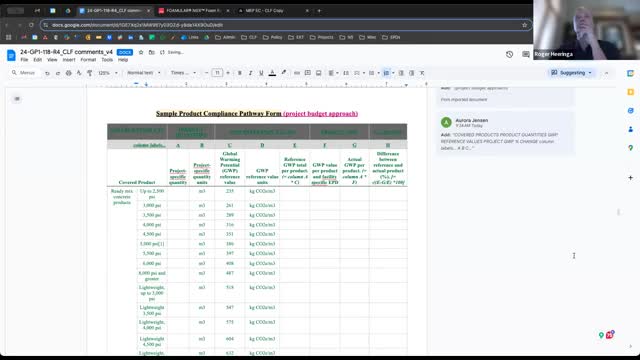This screenshot has width=640, height=360.
Task: Open the Format menu
Action: (88, 60)
